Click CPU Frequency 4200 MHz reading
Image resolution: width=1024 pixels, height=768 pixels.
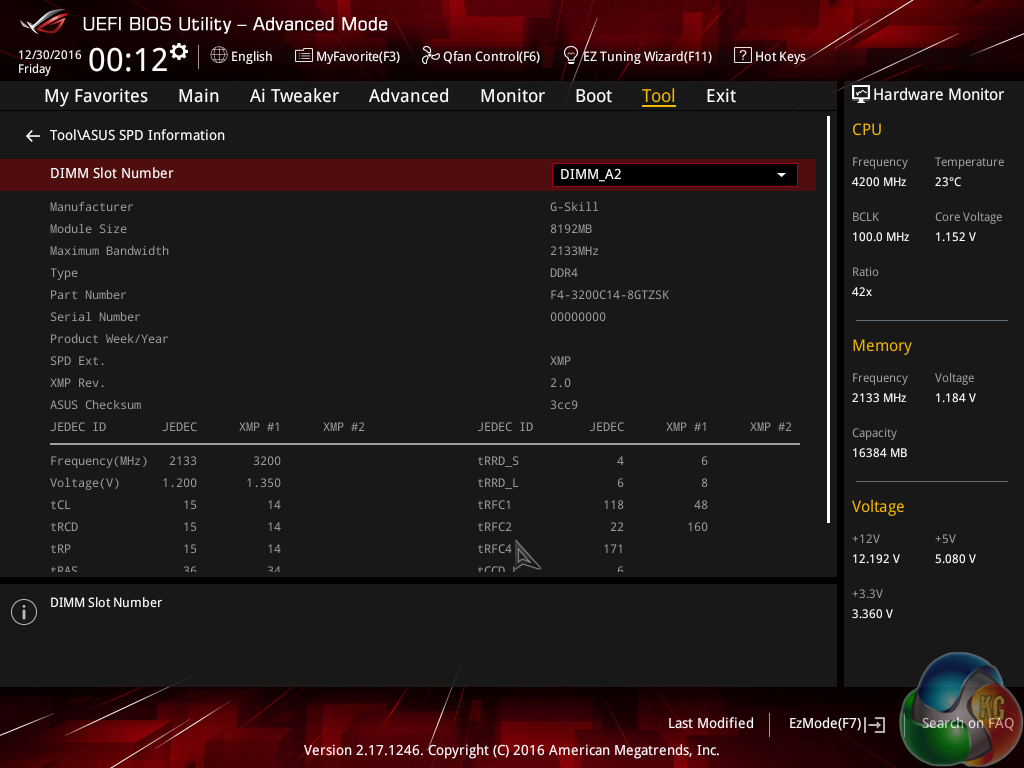coord(878,182)
